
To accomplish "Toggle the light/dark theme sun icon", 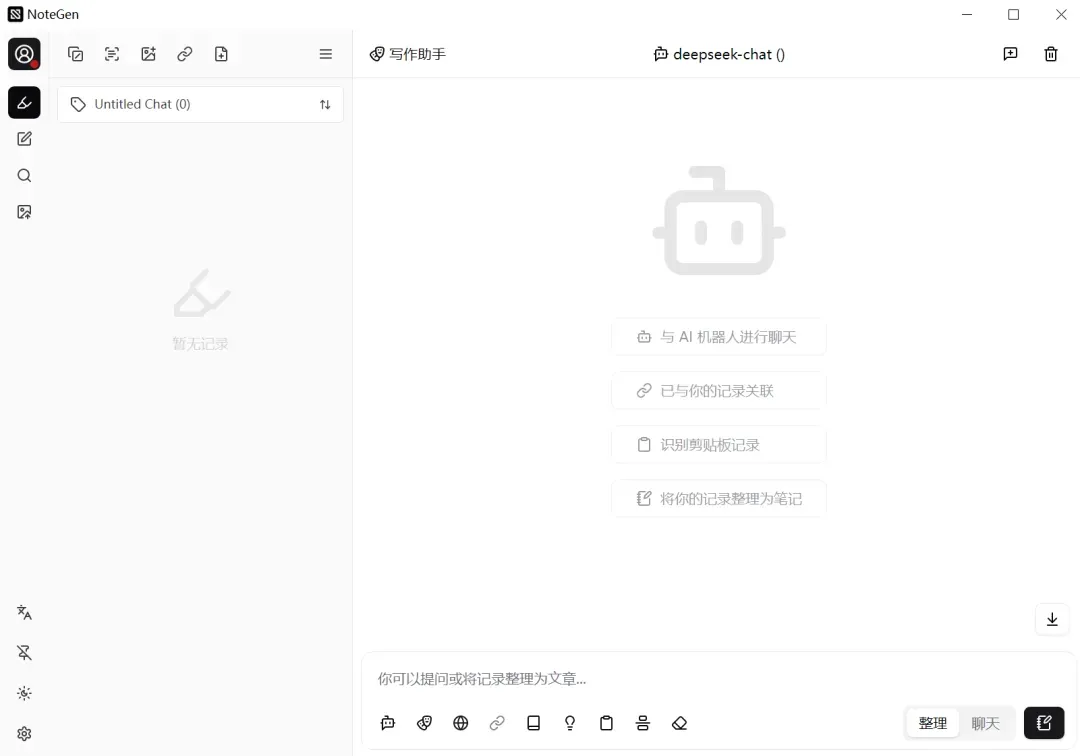I will click(24, 693).
